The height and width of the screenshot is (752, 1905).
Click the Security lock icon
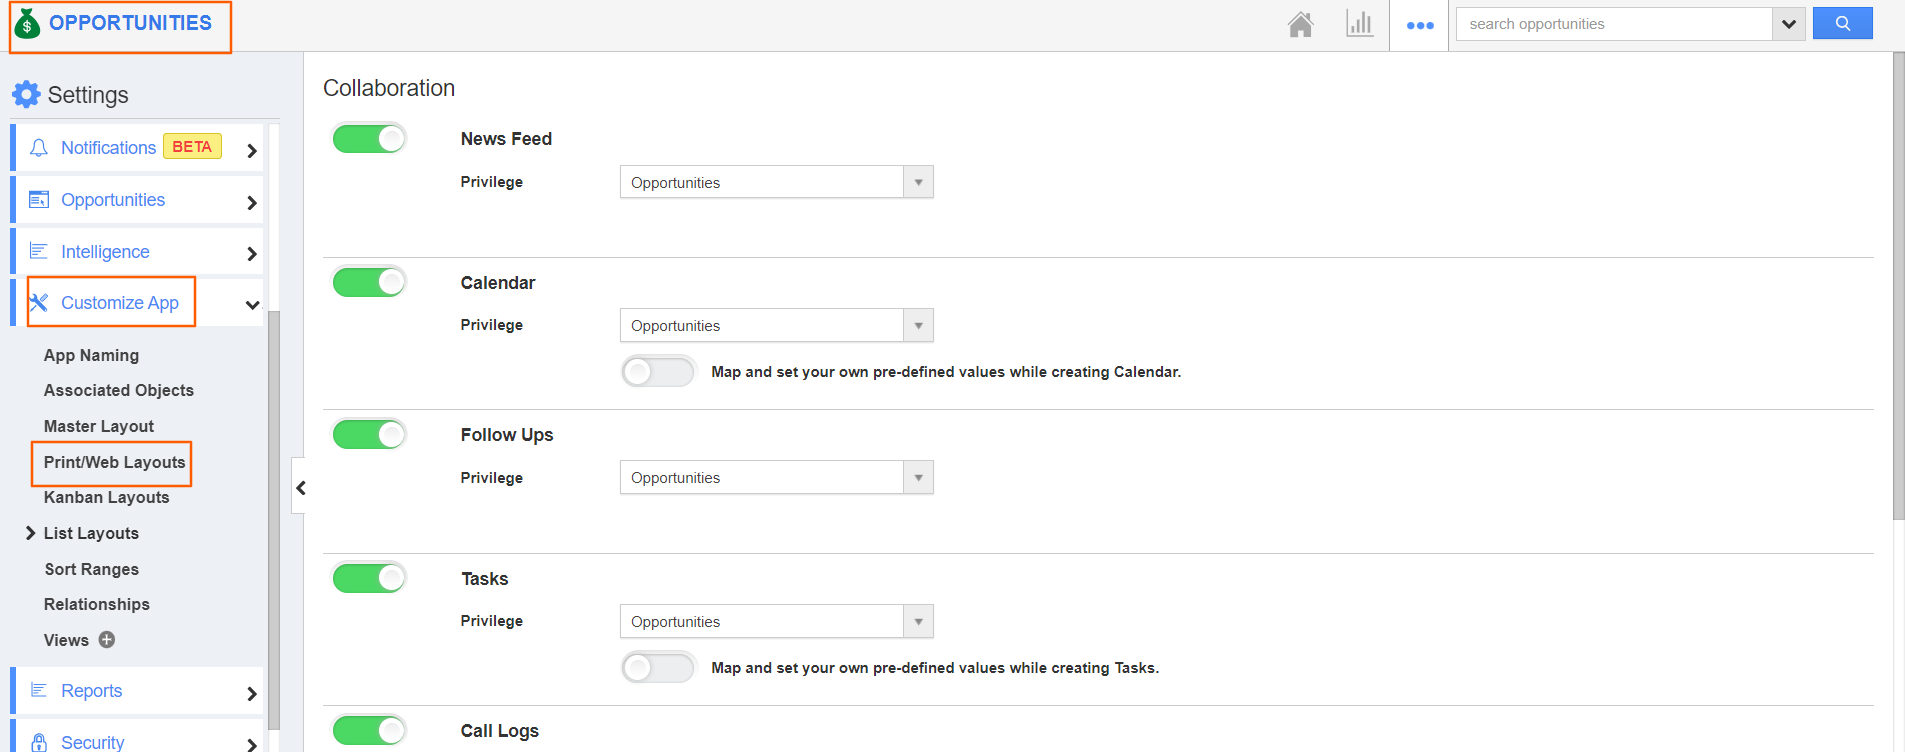point(39,742)
